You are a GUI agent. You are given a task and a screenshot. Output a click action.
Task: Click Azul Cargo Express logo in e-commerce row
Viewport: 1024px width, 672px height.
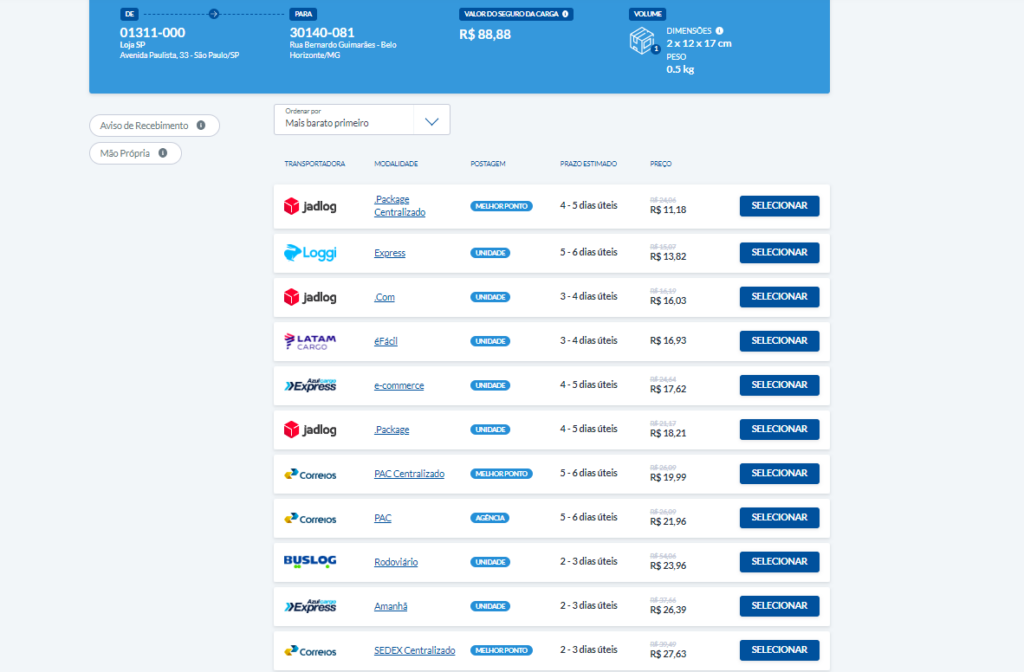310,385
